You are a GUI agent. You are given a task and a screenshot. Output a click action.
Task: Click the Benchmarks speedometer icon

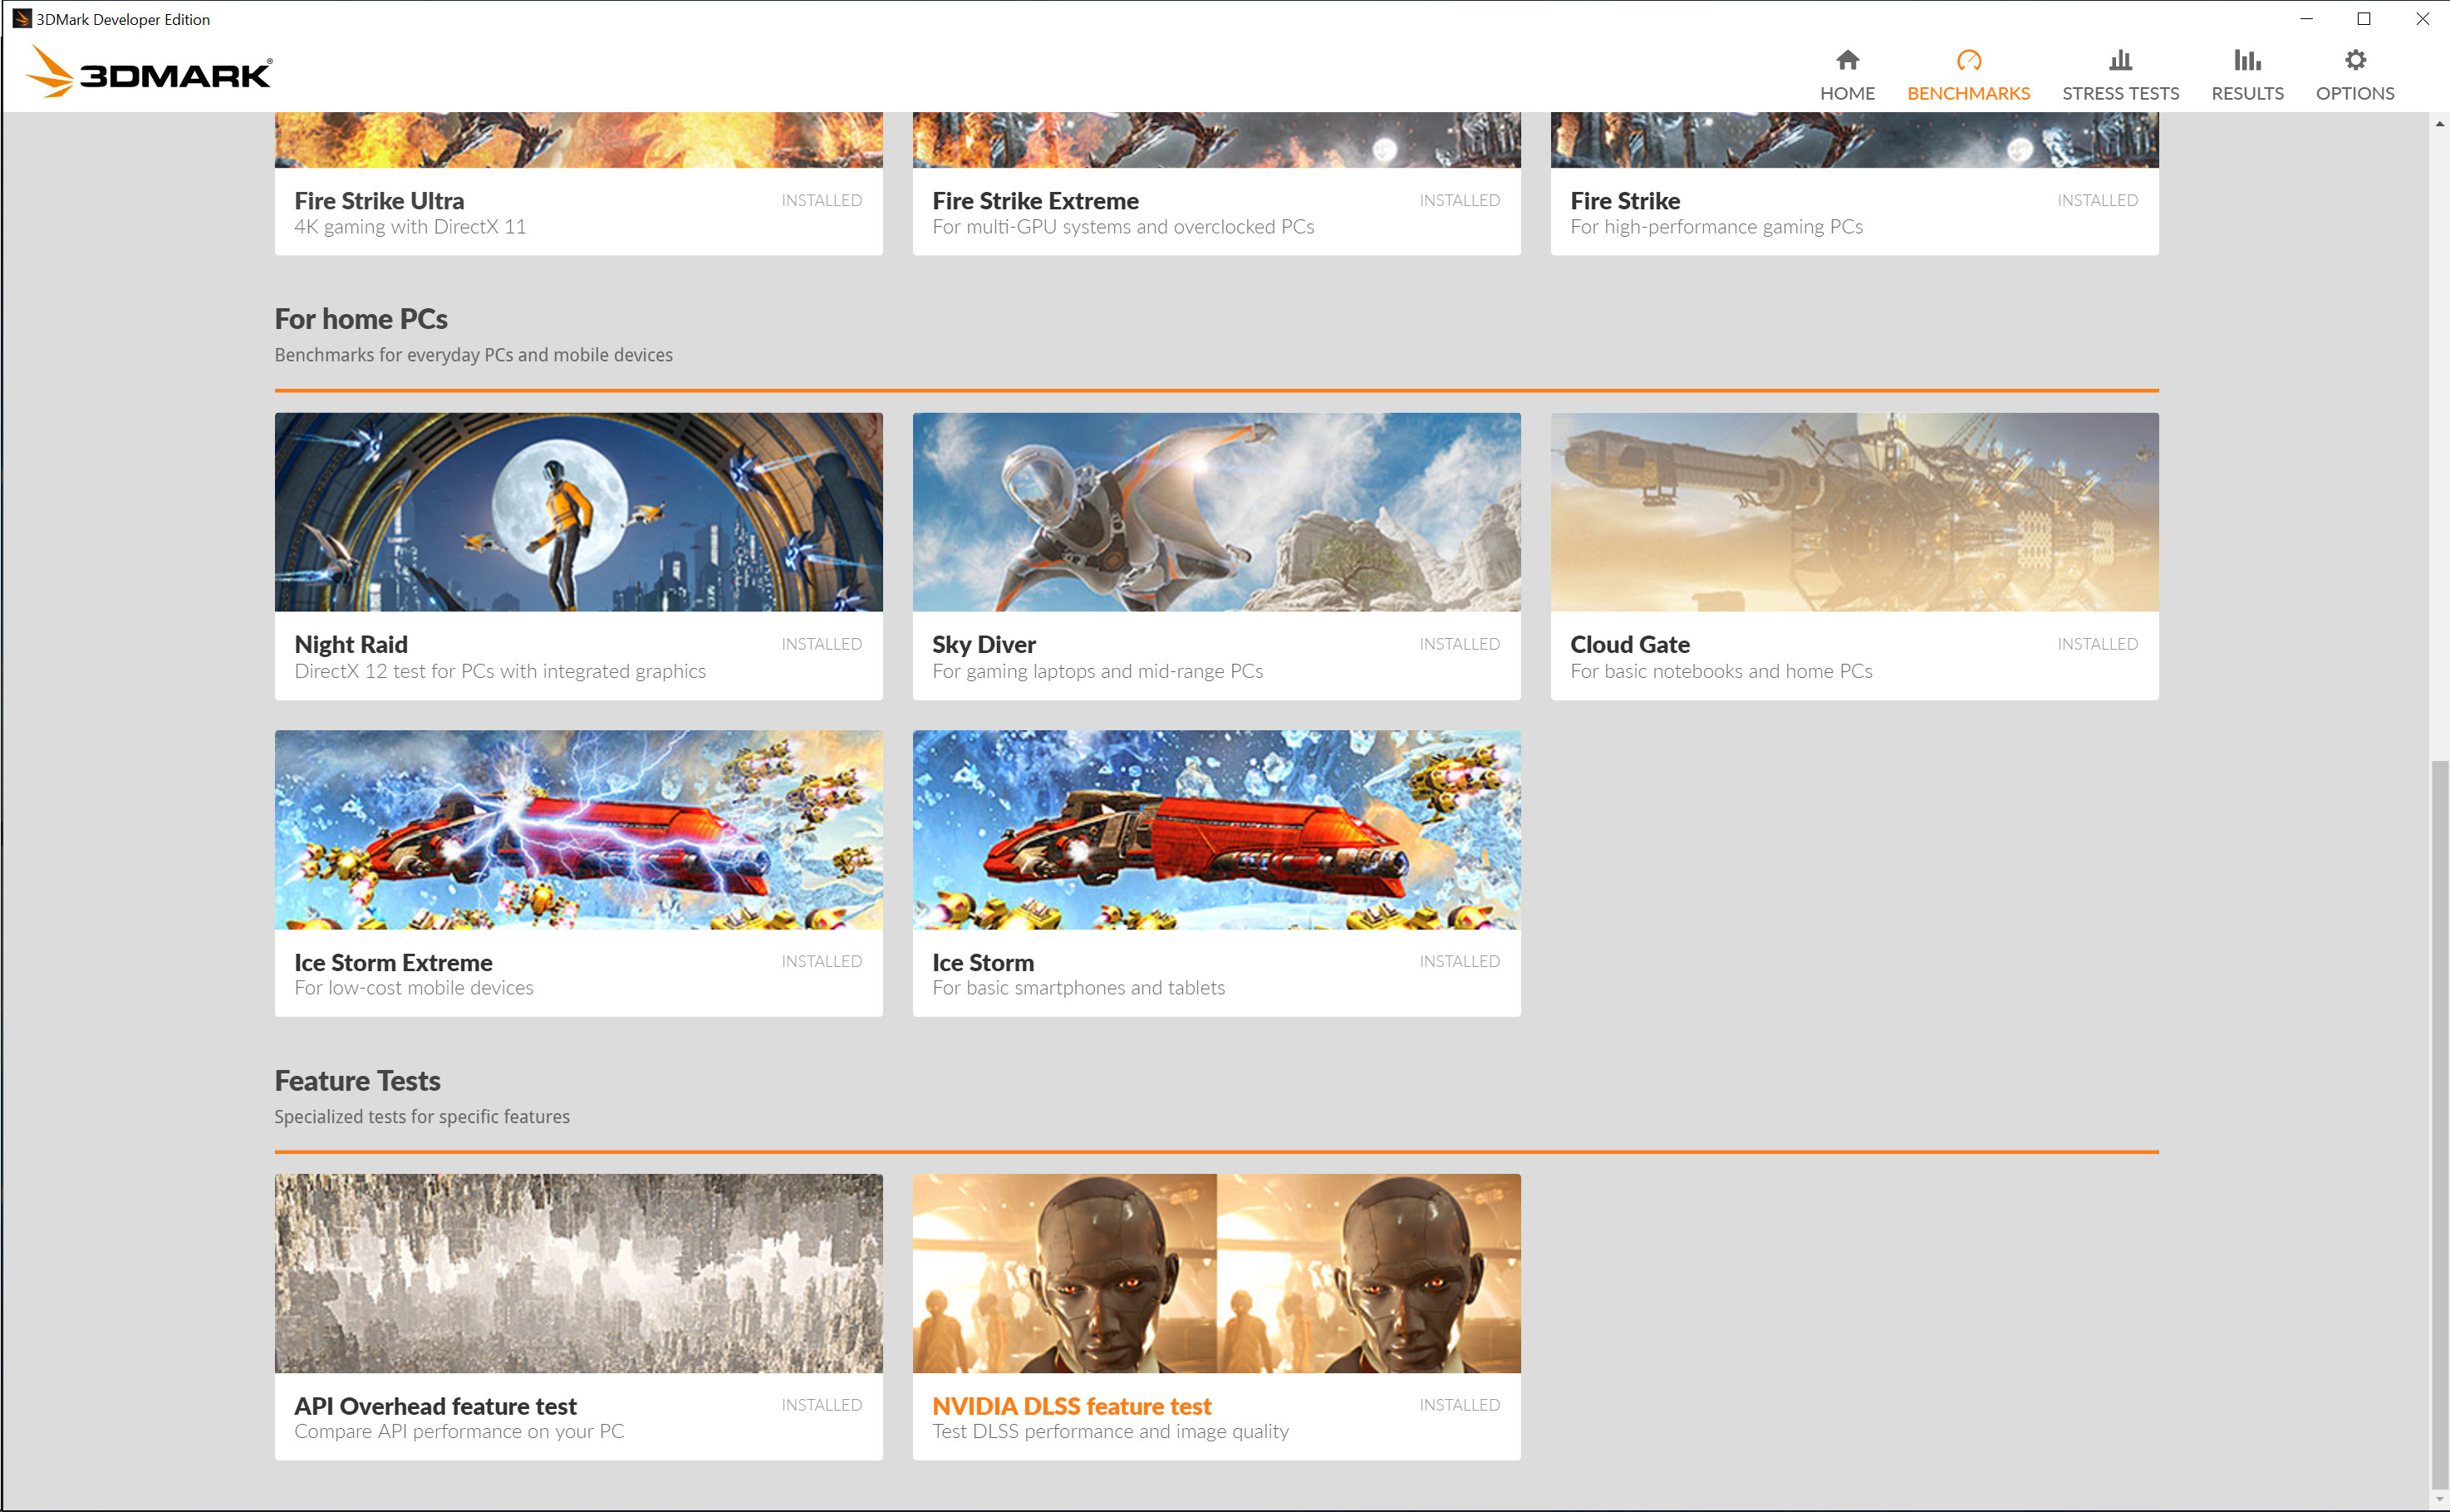(1967, 61)
